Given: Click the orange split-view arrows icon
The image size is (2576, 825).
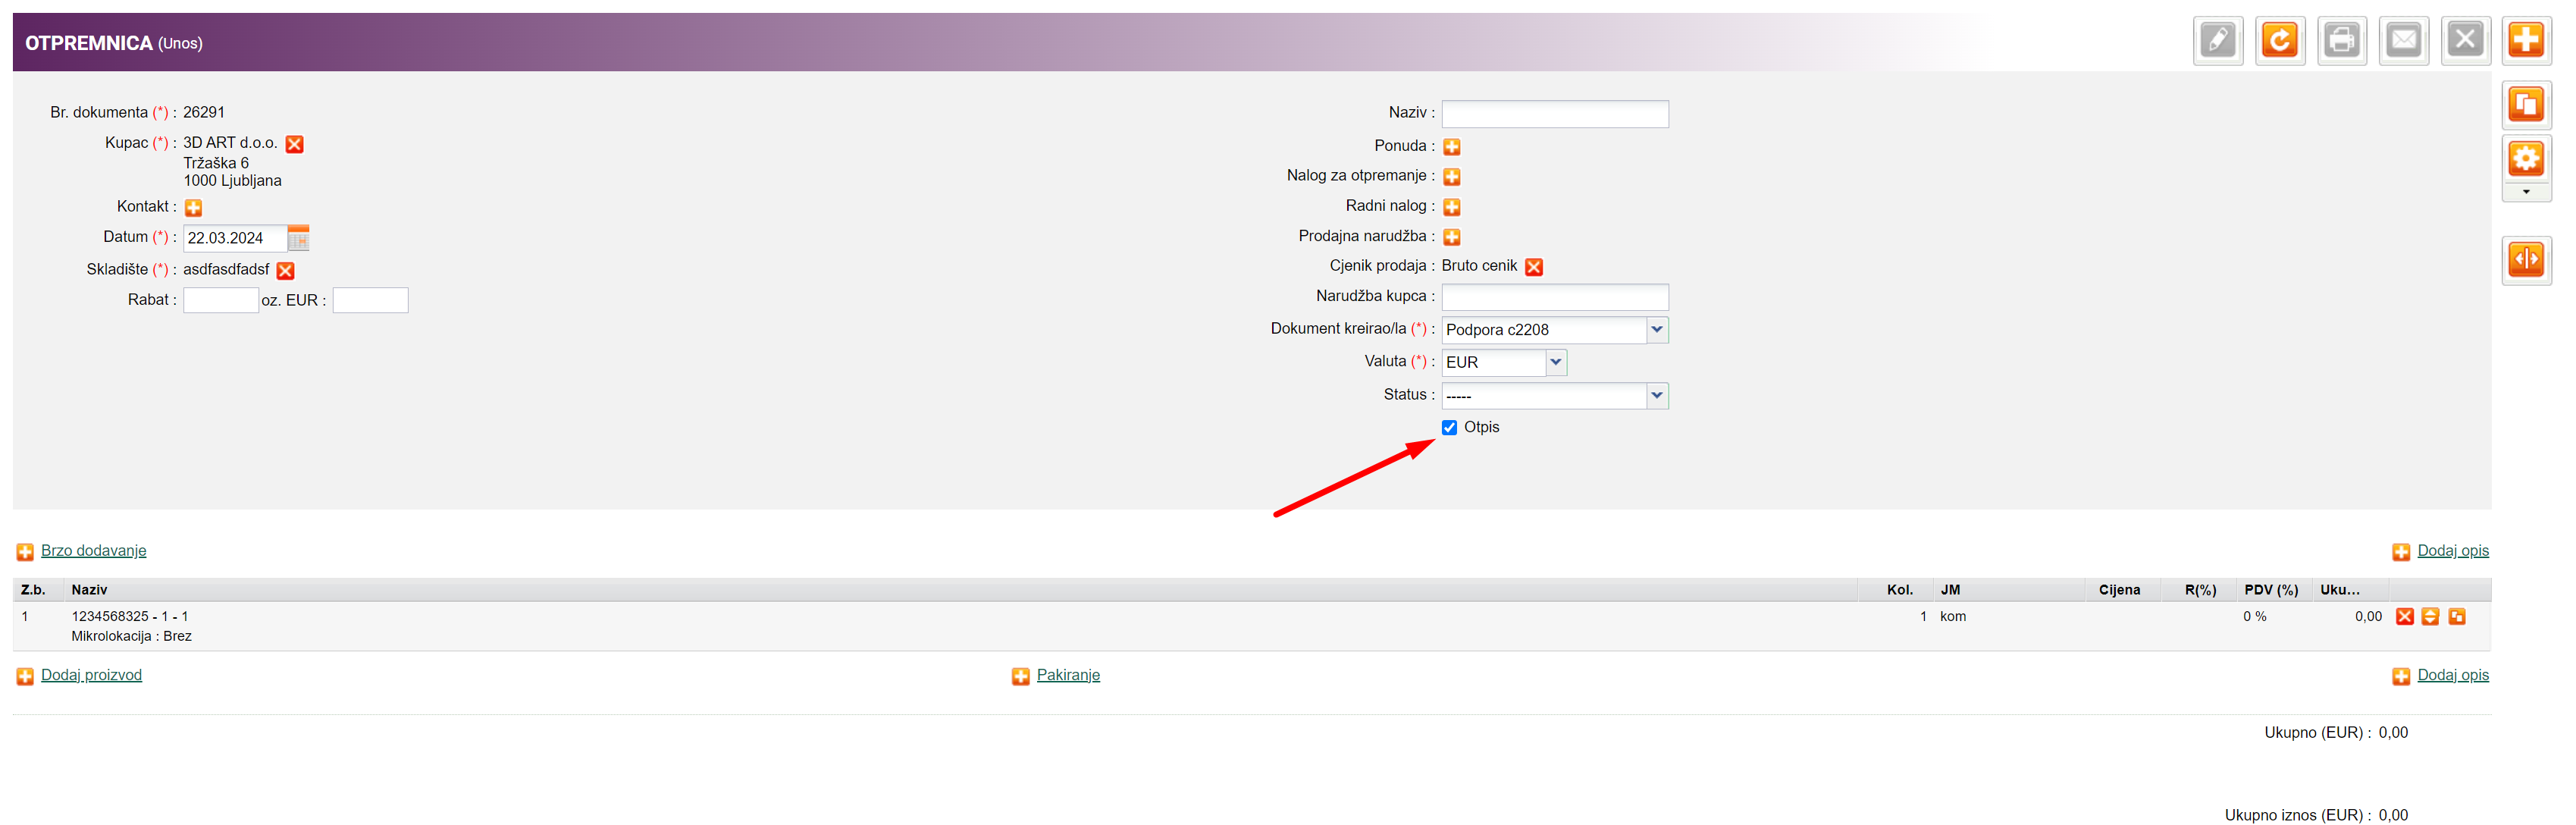Looking at the screenshot, I should click(2525, 260).
